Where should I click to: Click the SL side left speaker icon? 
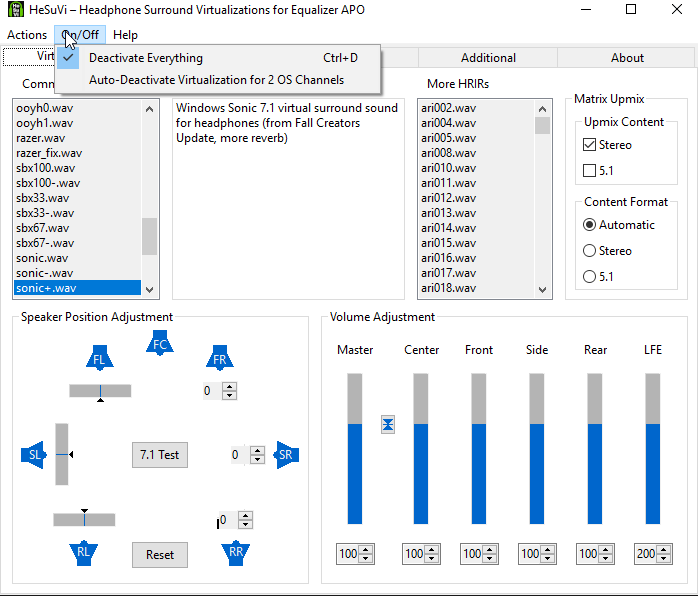[x=34, y=455]
